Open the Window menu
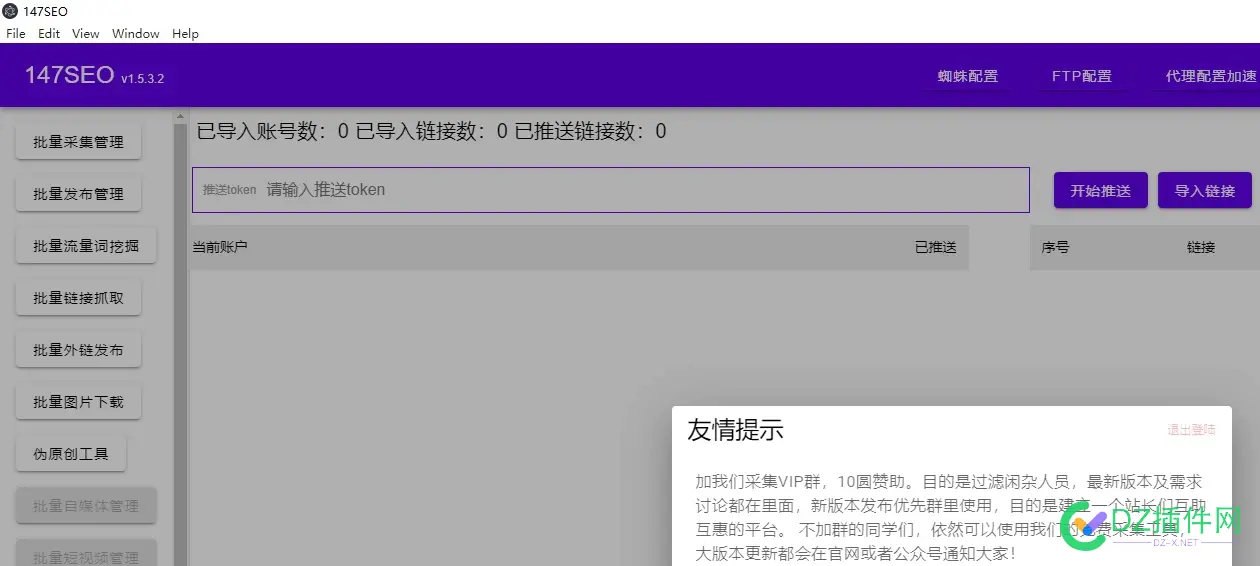Viewport: 1260px width, 566px height. (136, 33)
